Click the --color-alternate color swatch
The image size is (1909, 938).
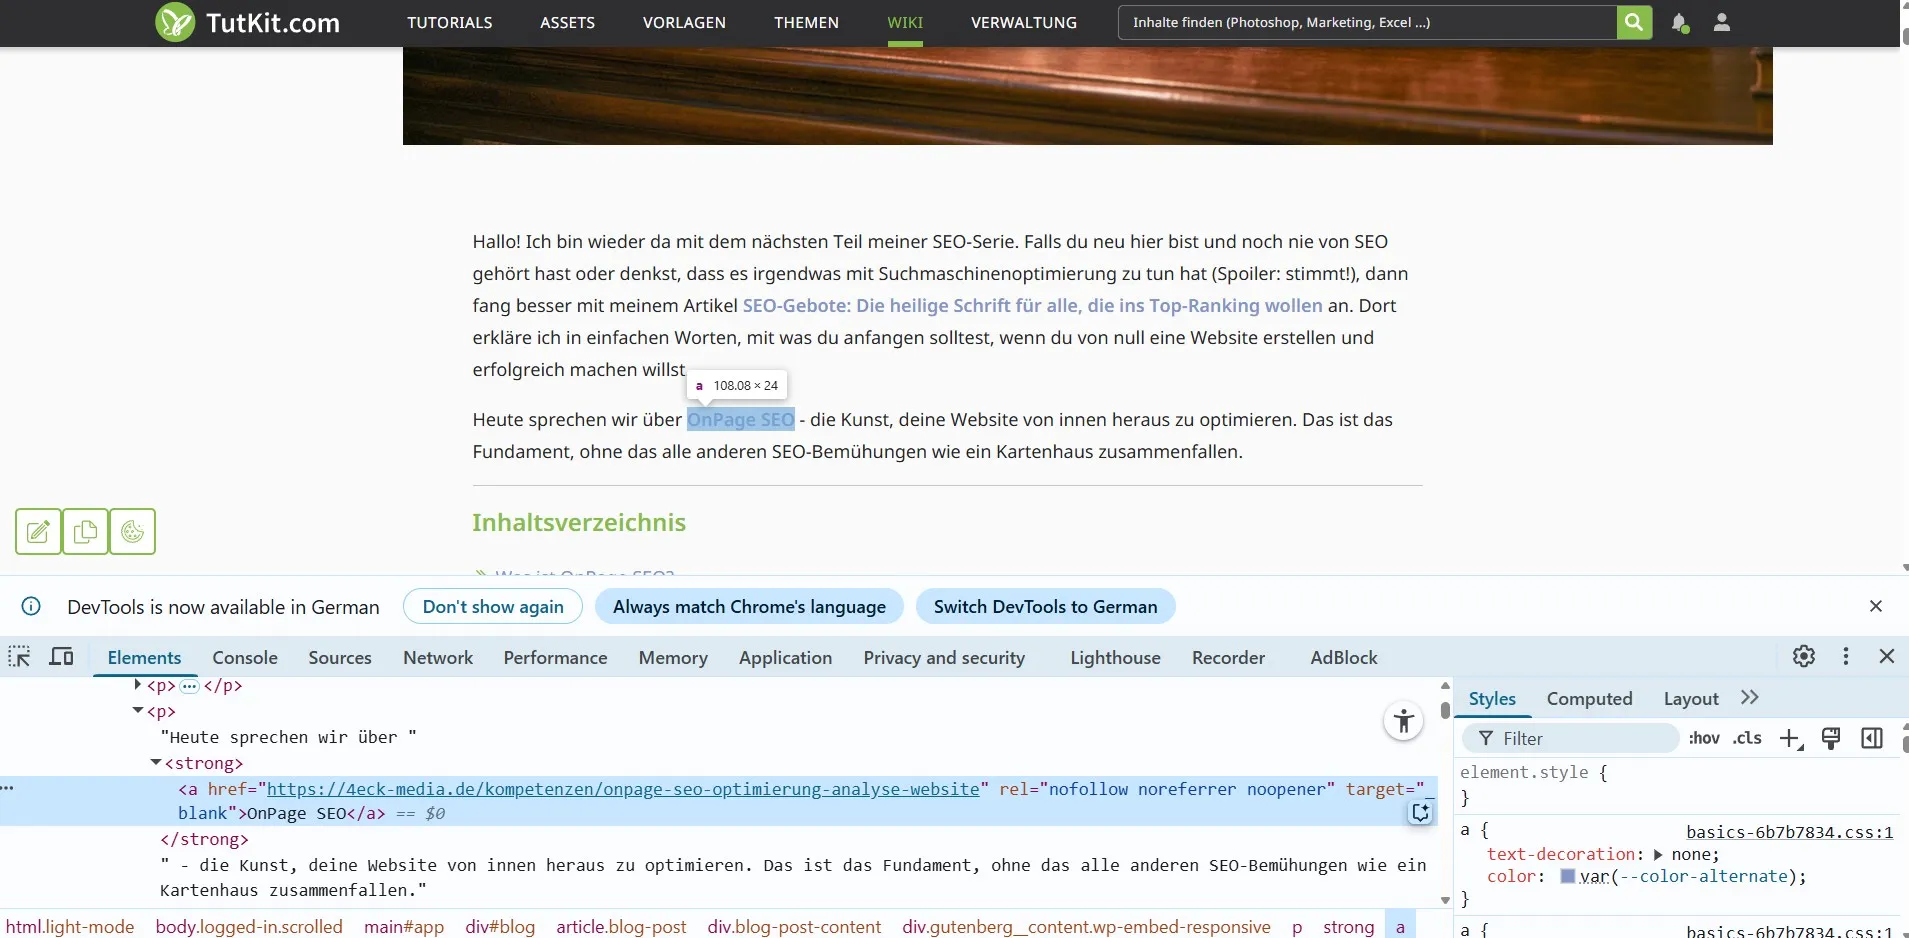(x=1568, y=876)
